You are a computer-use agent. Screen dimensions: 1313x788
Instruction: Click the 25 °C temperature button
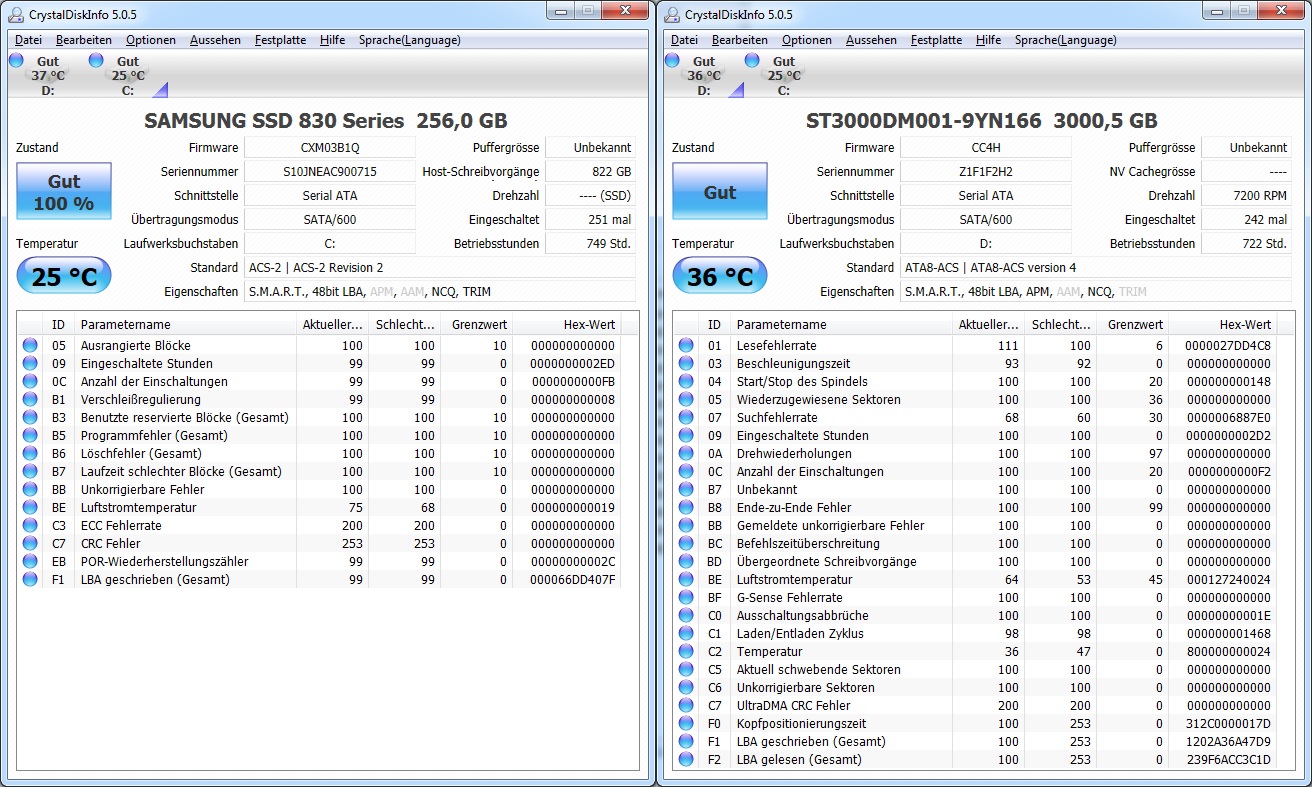tap(64, 277)
